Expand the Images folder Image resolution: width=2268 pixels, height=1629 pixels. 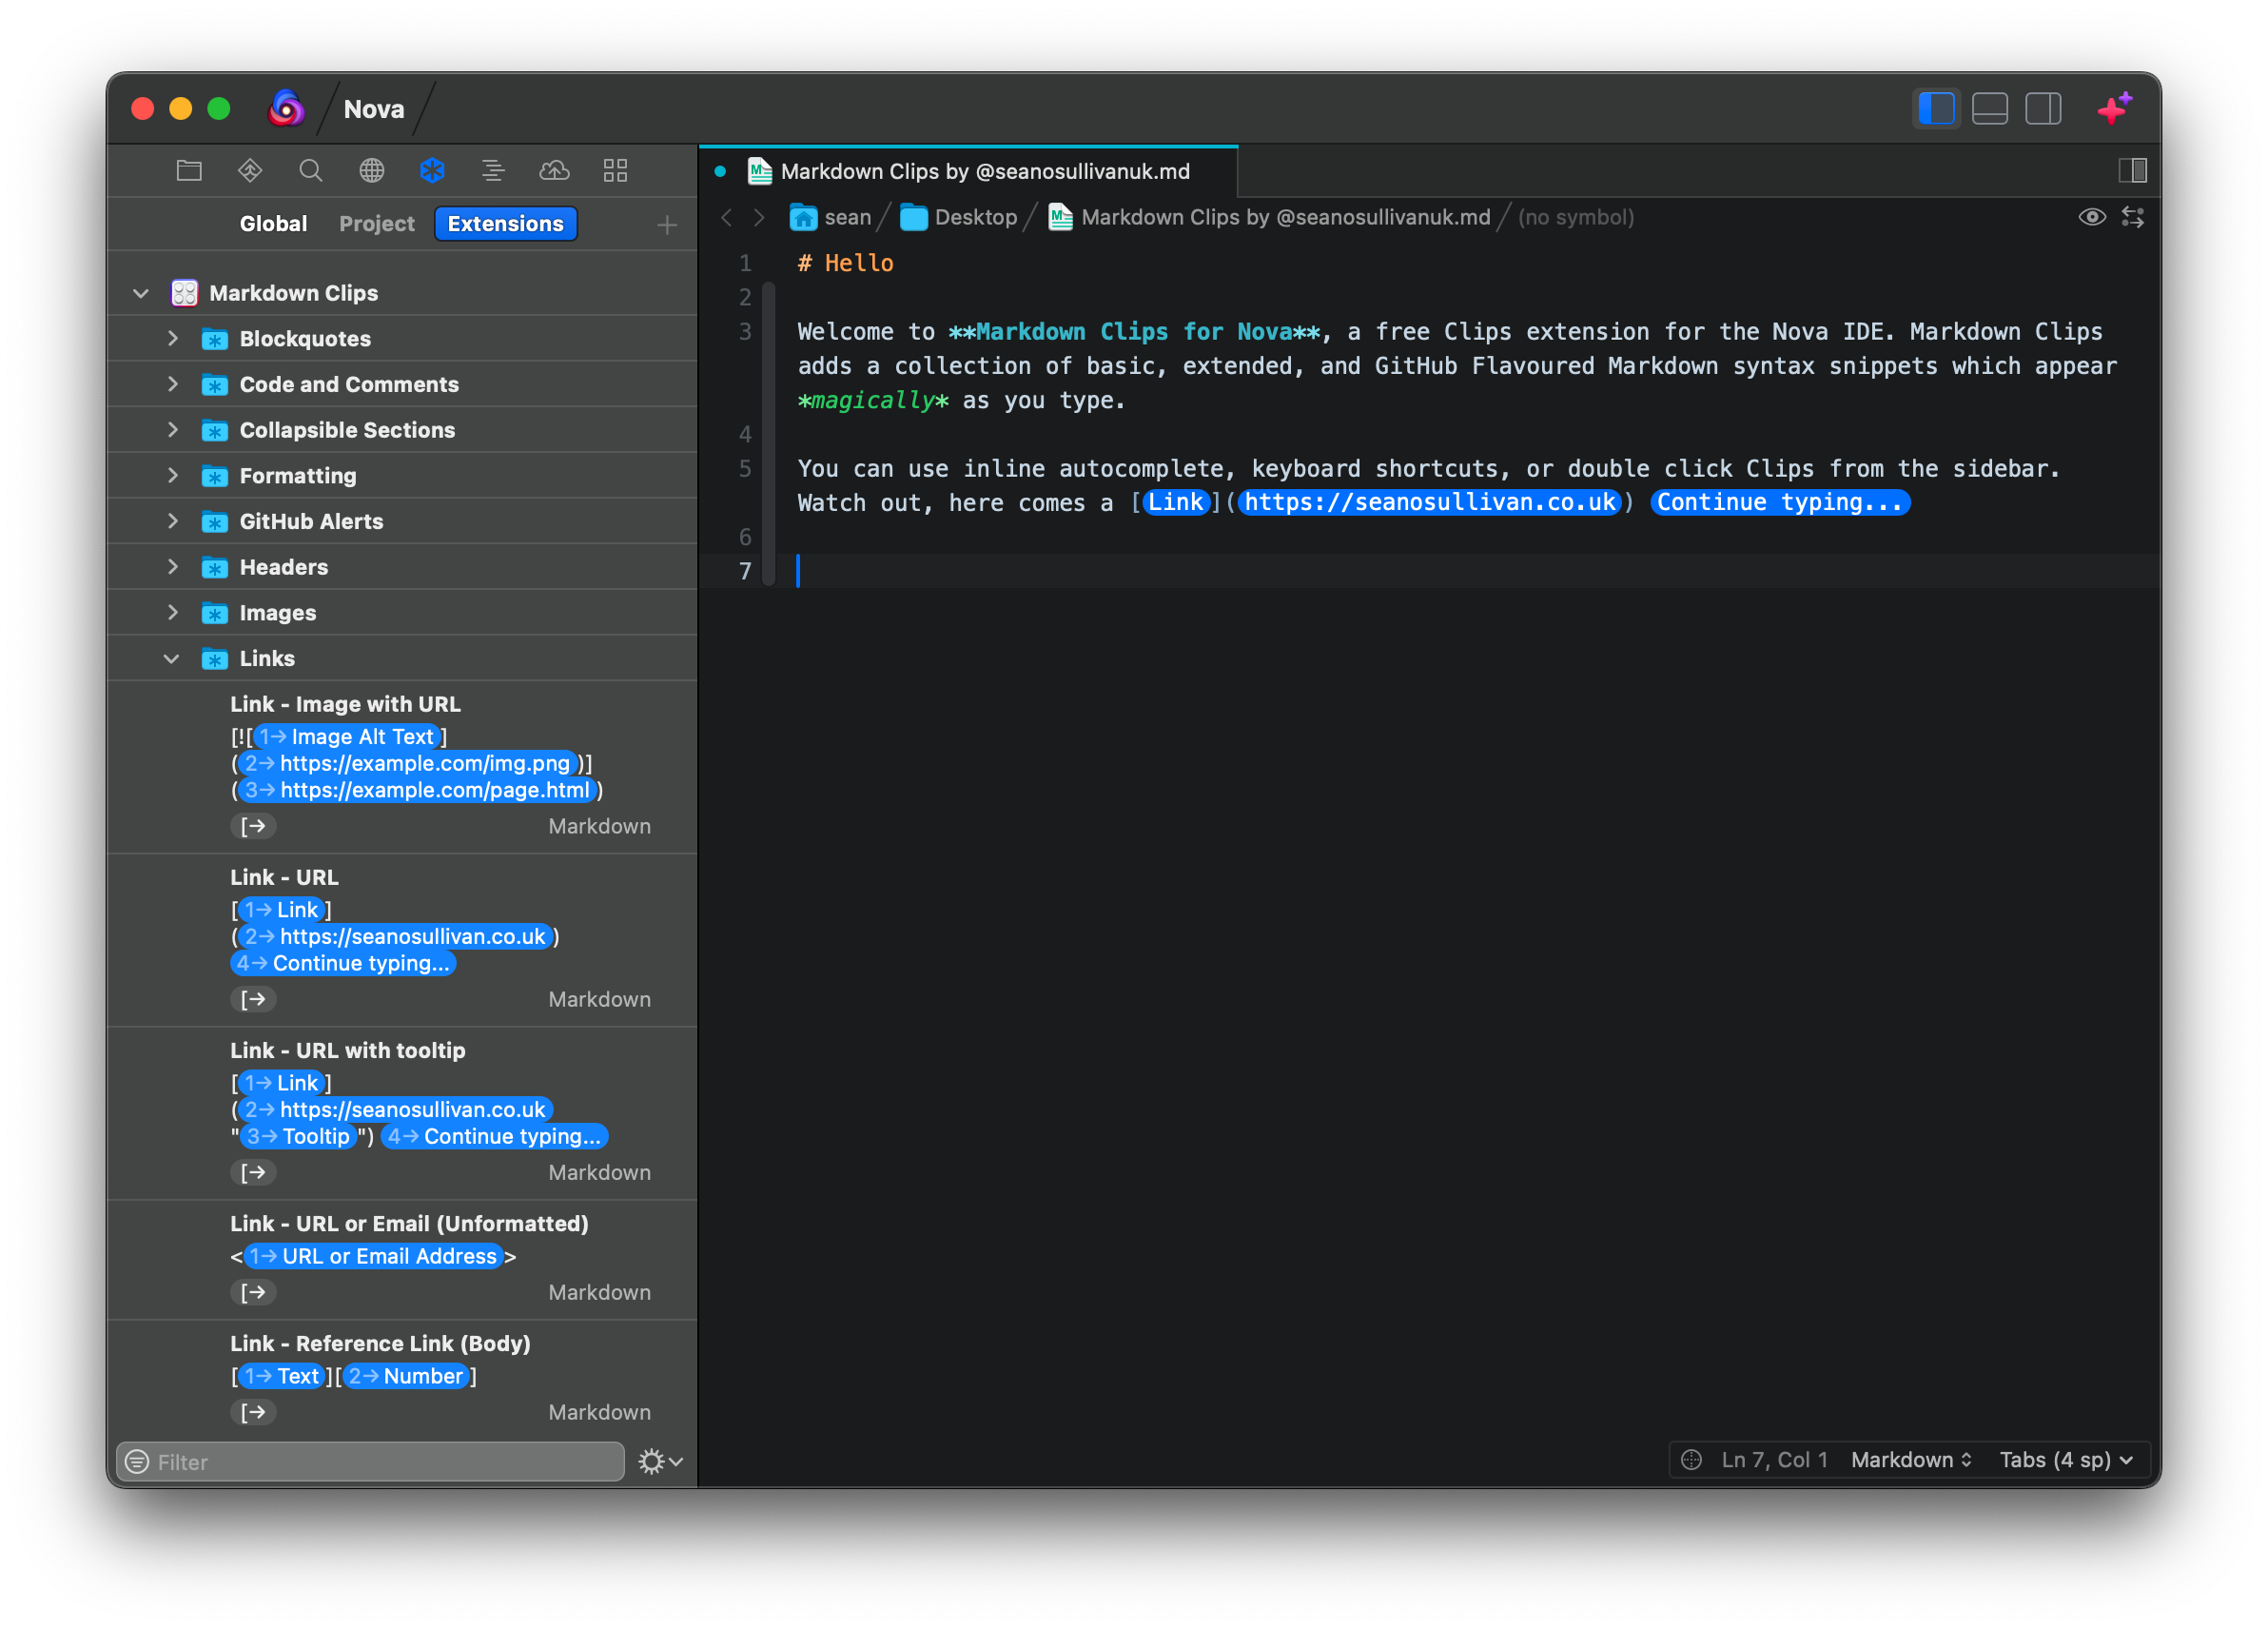[x=172, y=612]
